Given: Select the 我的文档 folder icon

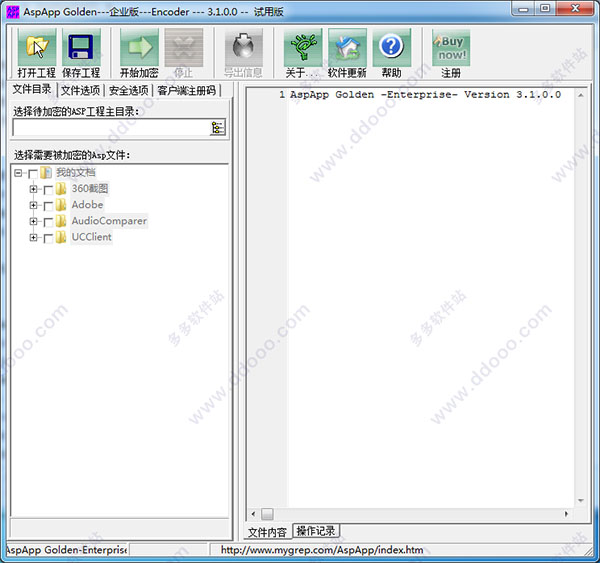Looking at the screenshot, I should 46,173.
